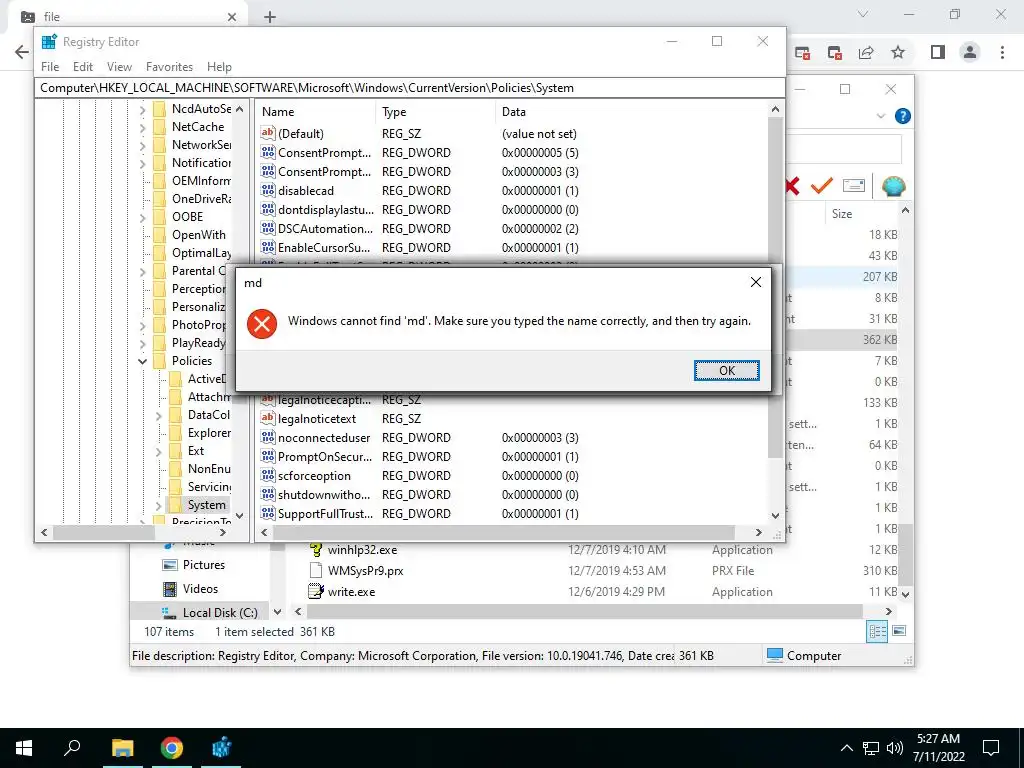Expand the PhotoProp registry key
Screen dimensions: 1024x768
pyautogui.click(x=143, y=325)
